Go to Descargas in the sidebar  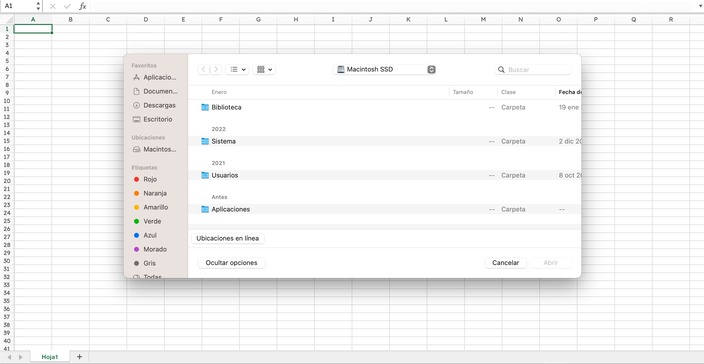[x=154, y=105]
